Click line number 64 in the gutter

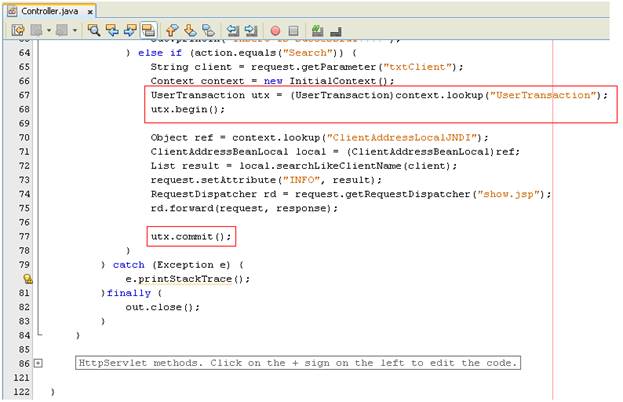(x=24, y=52)
